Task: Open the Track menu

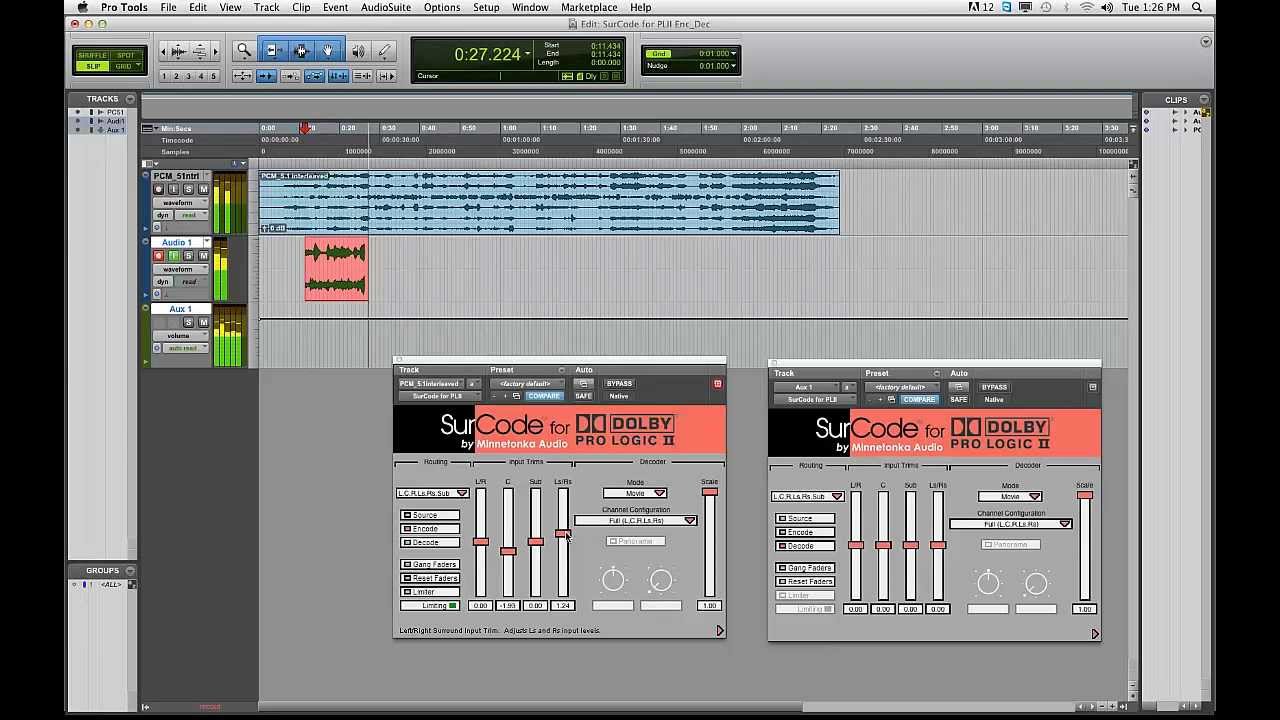Action: [267, 7]
